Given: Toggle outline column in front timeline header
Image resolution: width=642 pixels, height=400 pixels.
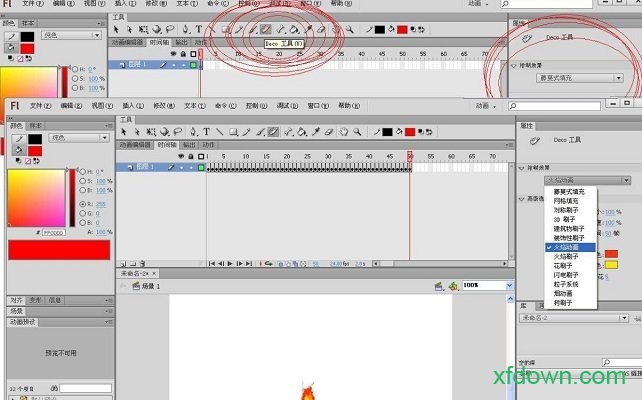Looking at the screenshot, I should click(201, 156).
